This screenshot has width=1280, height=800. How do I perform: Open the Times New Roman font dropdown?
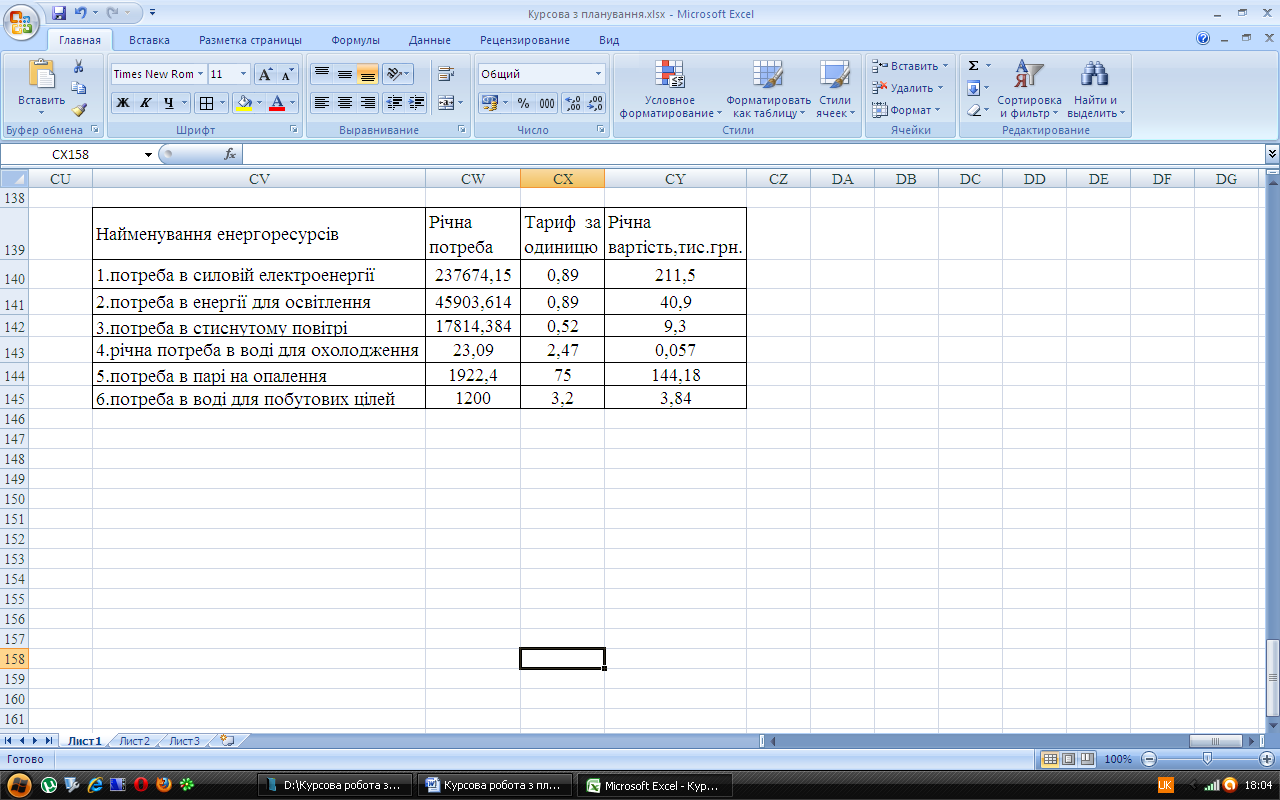click(x=201, y=74)
